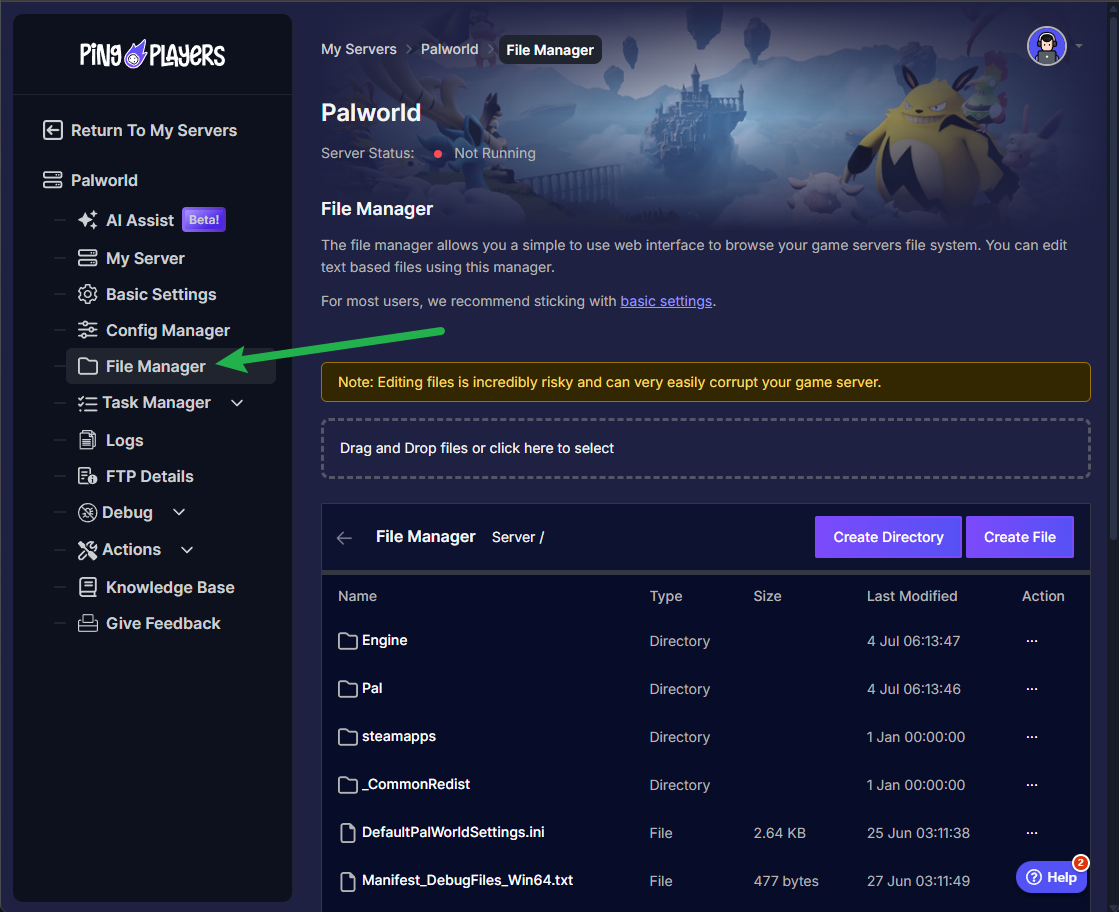1119x912 pixels.
Task: Click the Give Feedback icon
Action: (x=88, y=623)
